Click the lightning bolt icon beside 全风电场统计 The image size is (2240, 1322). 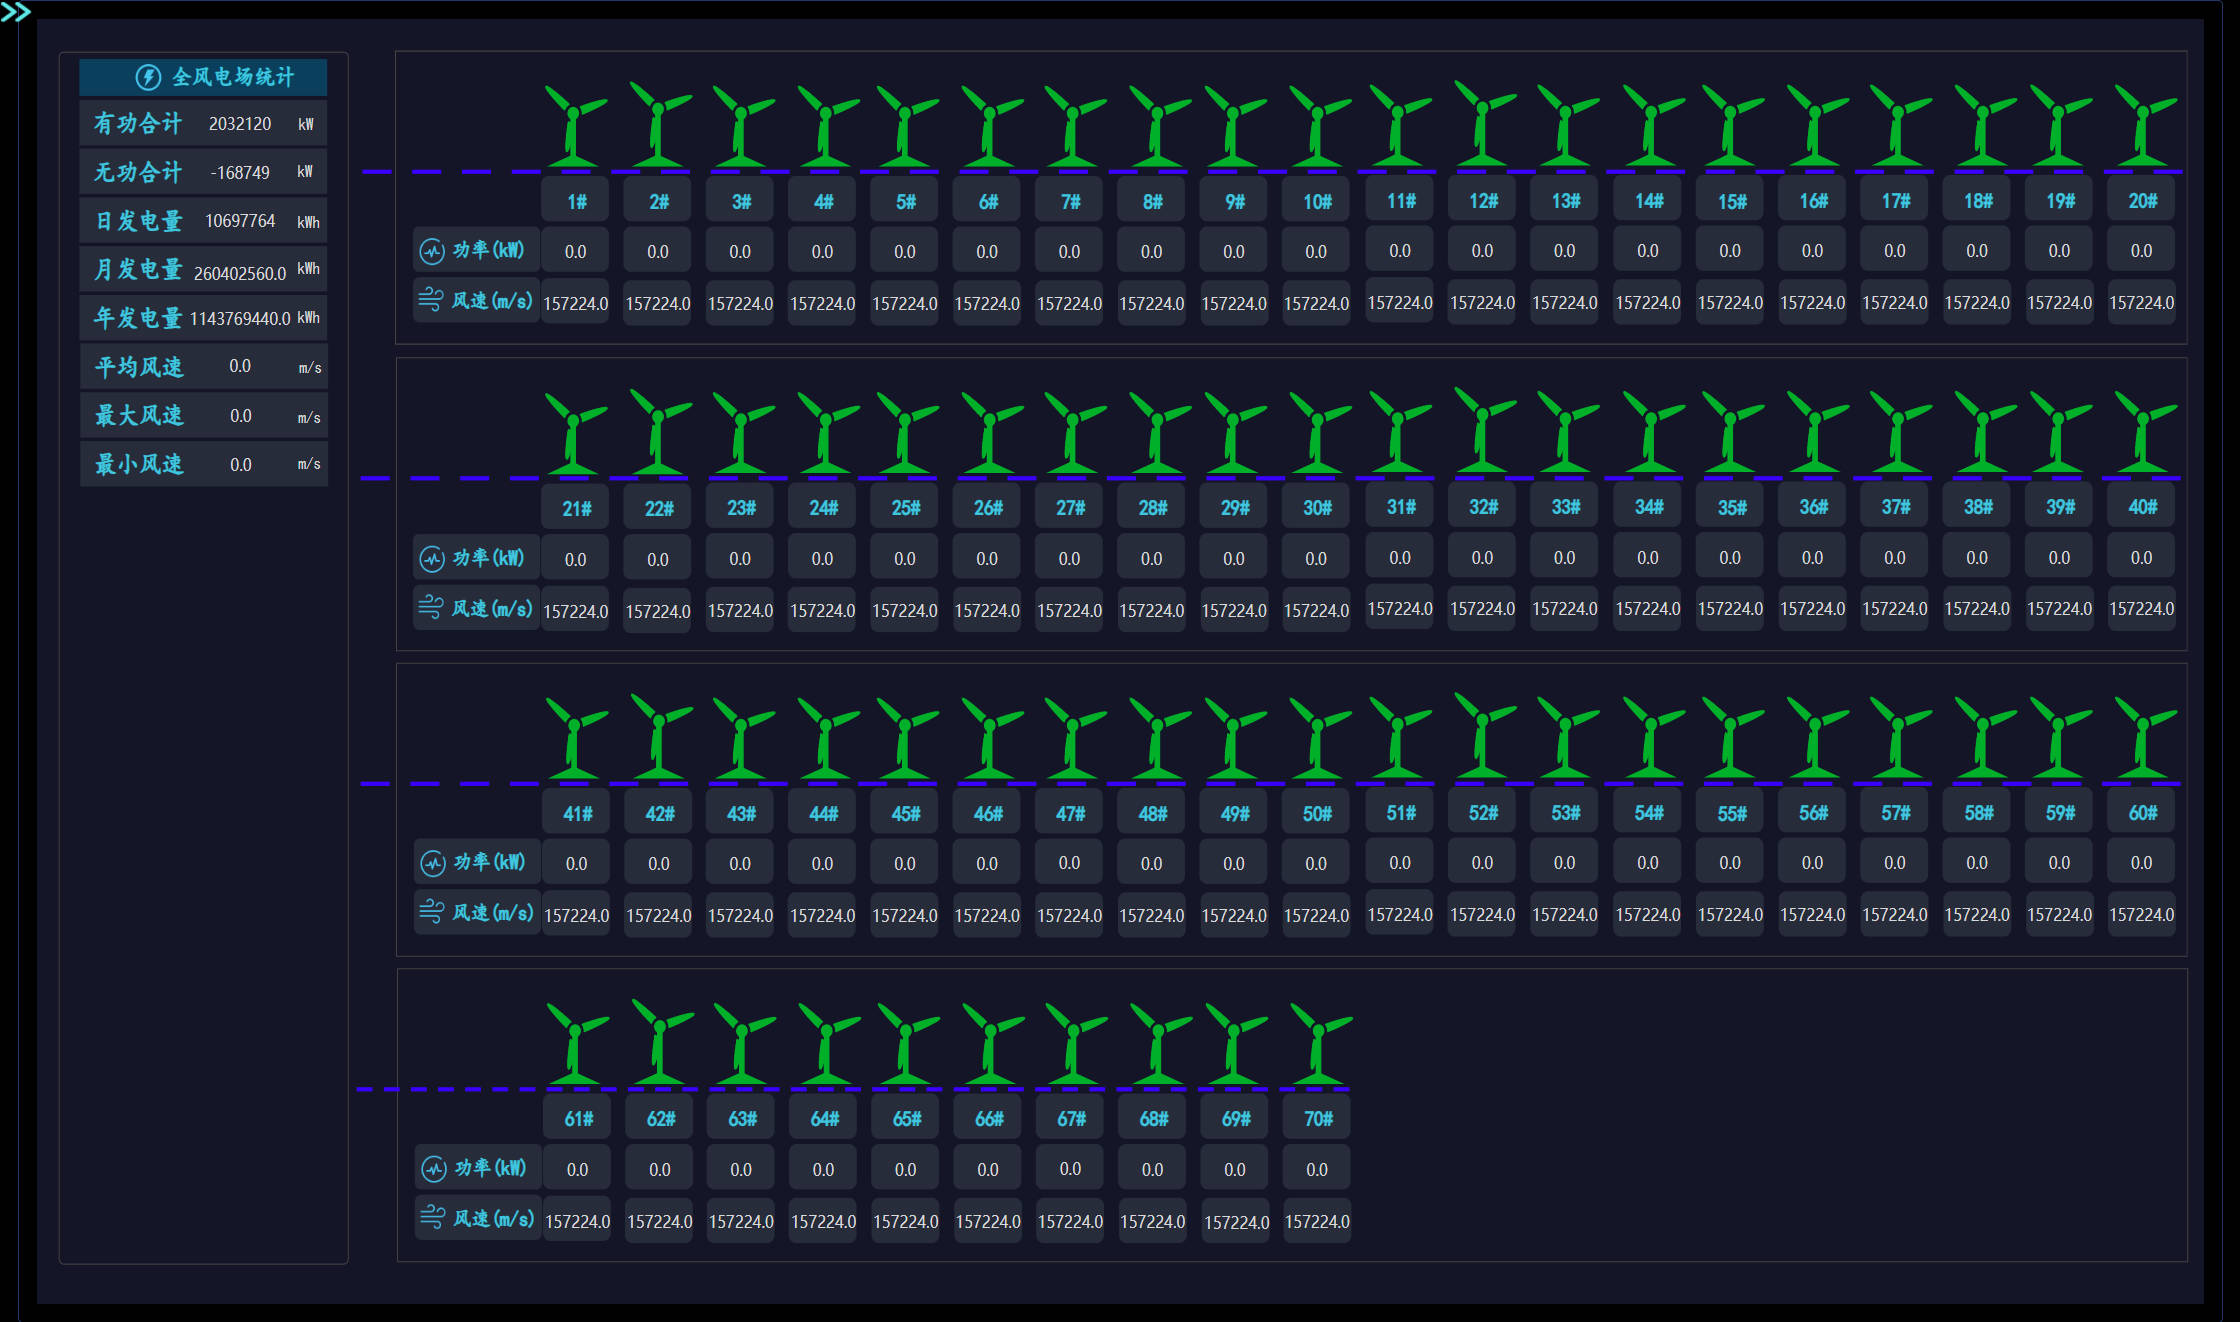[148, 77]
